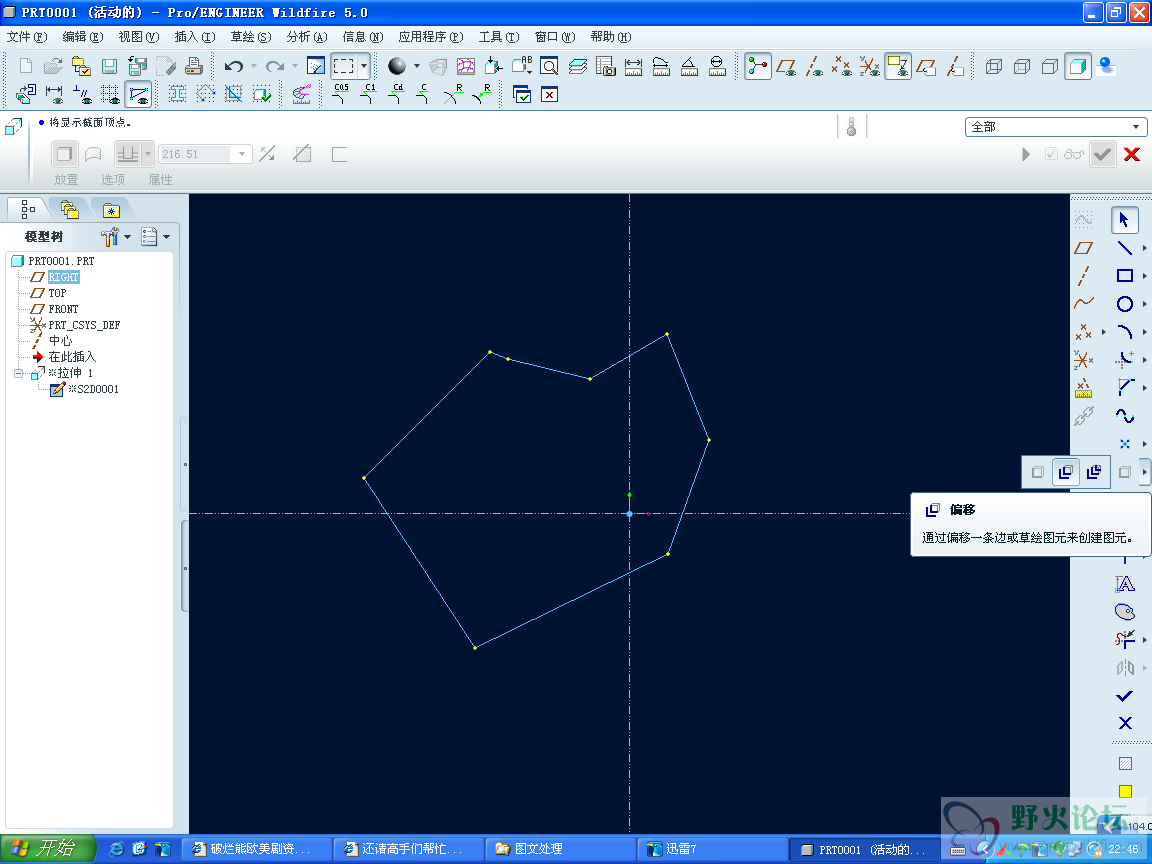Select the Line sketch tool
The height and width of the screenshot is (864, 1152).
1124,248
